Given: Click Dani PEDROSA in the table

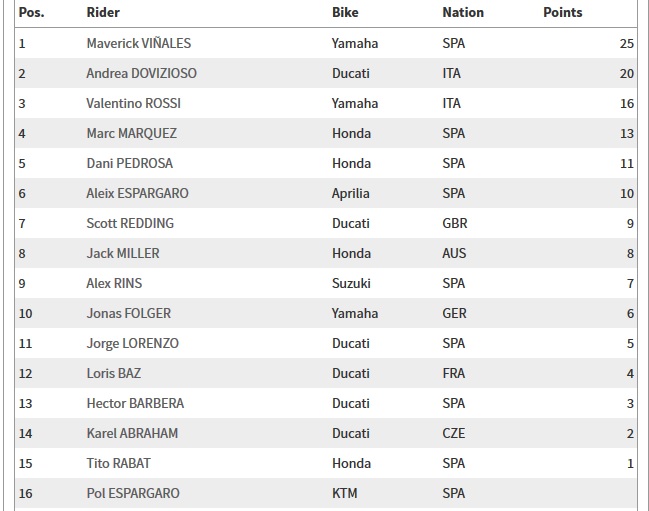Looking at the screenshot, I should [x=127, y=164].
